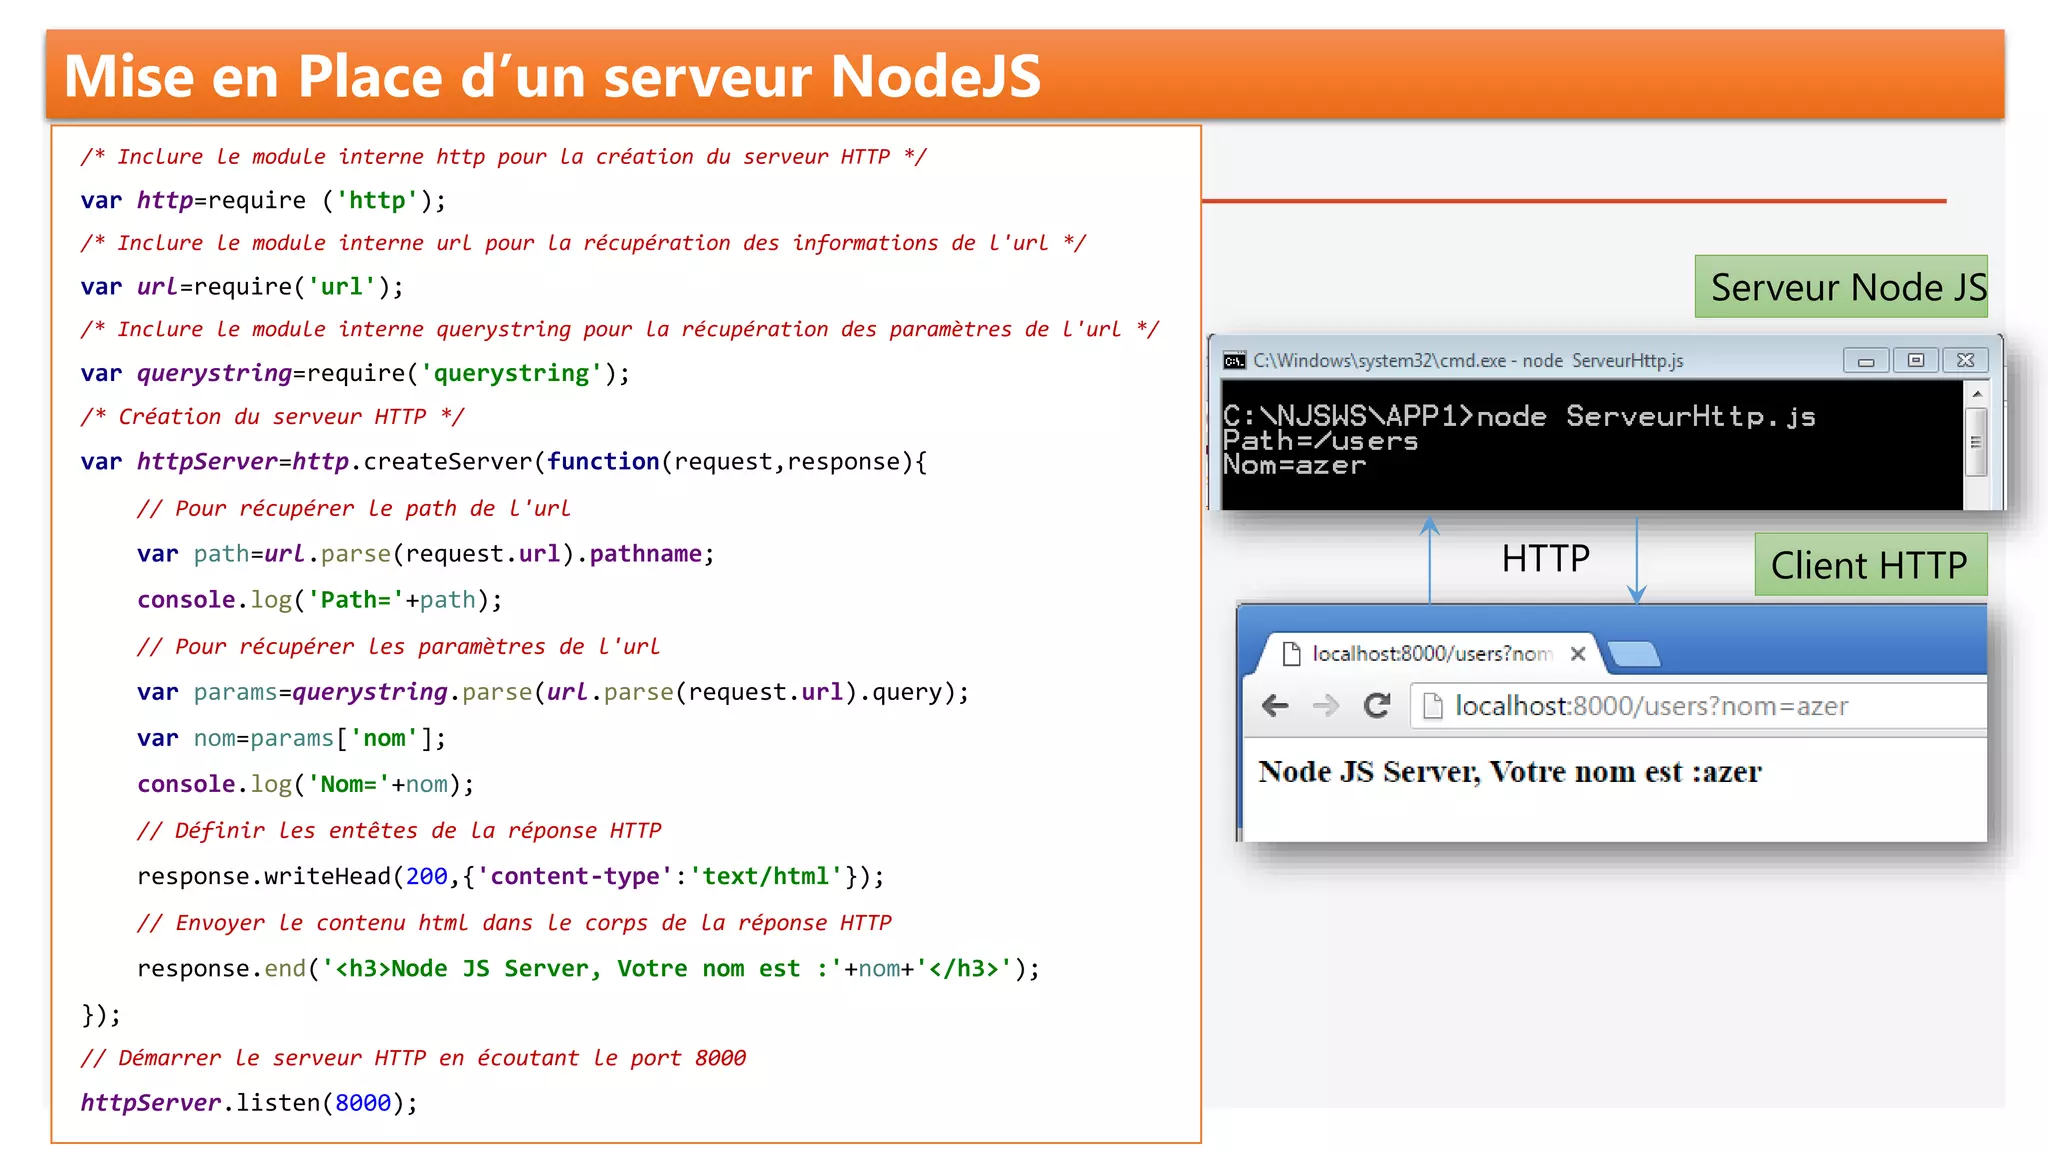Click cmd window scrollbar thumb

1976,442
